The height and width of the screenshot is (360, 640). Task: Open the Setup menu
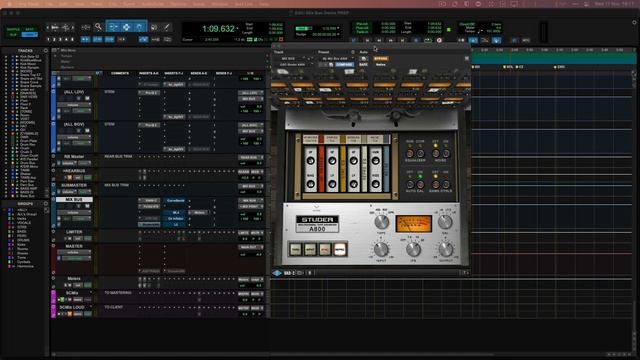click(x=199, y=4)
